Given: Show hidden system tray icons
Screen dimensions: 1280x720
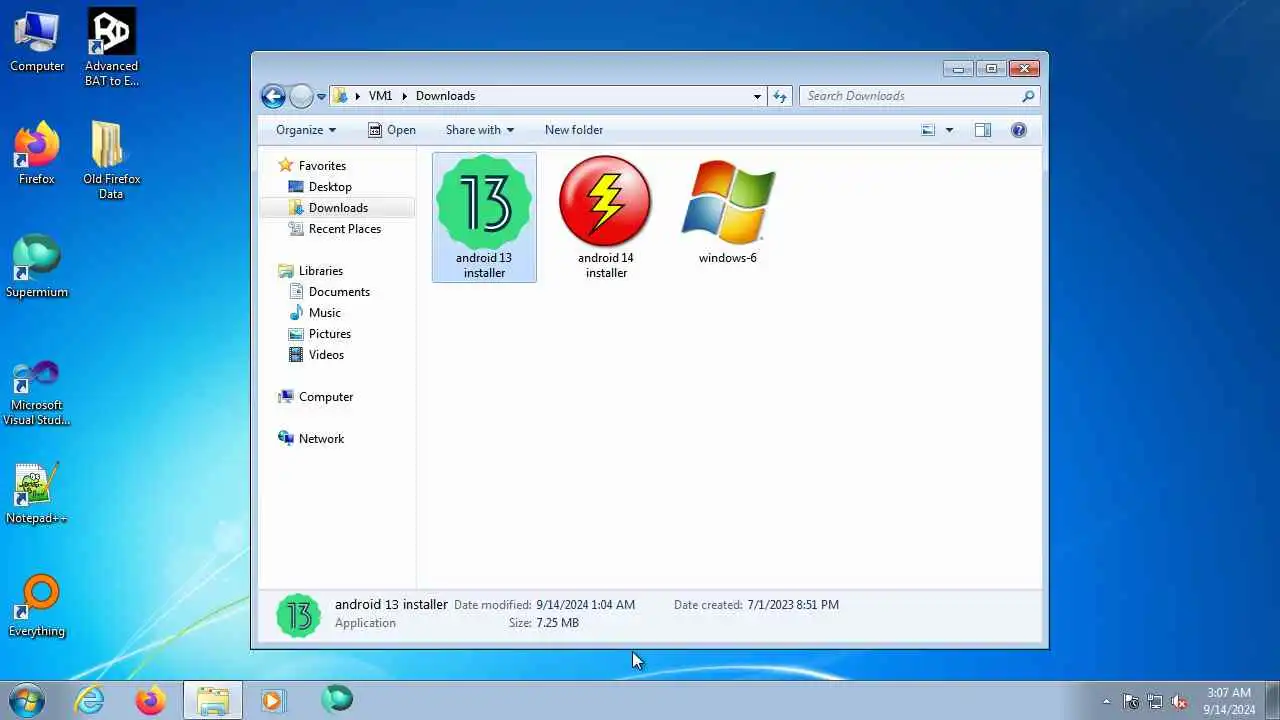Looking at the screenshot, I should pos(1106,701).
